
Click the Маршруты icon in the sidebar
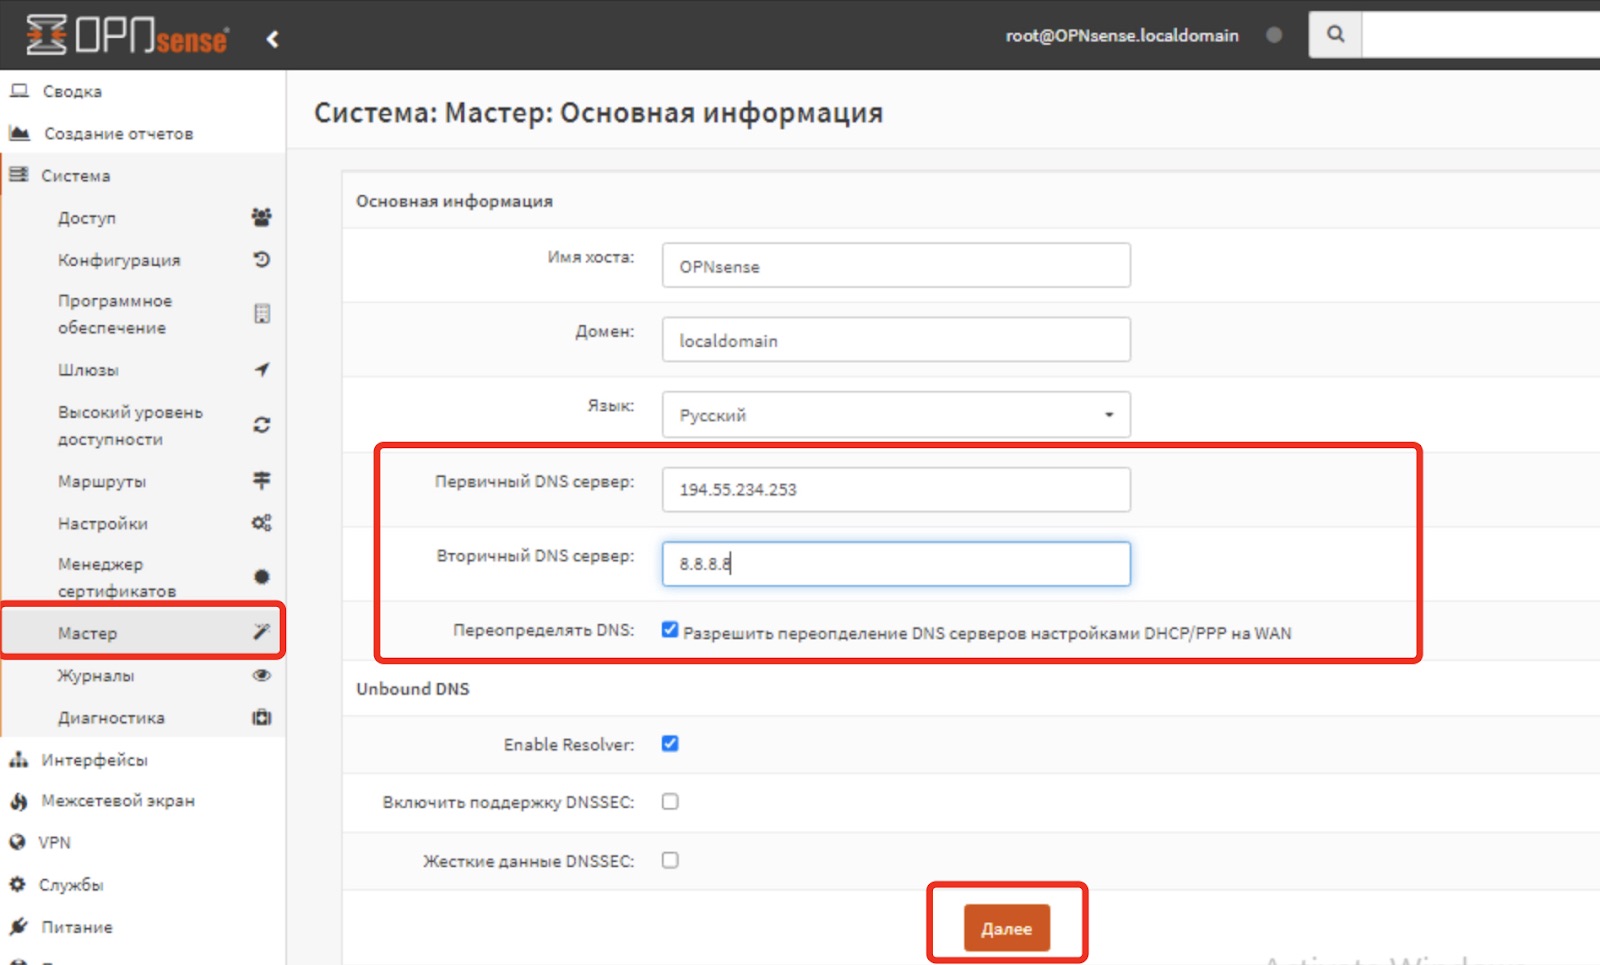coord(261,481)
